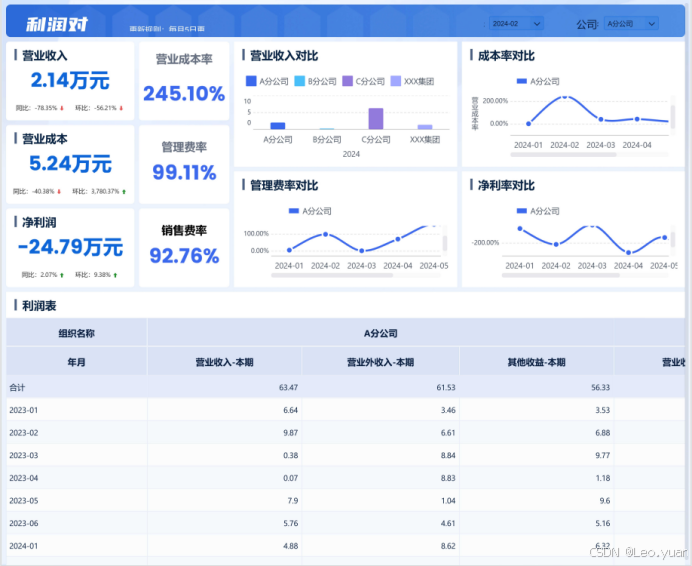The height and width of the screenshot is (566, 692).
Task: Toggle XXX集团 legend in 营业收入对比 chart
Action: click(412, 81)
